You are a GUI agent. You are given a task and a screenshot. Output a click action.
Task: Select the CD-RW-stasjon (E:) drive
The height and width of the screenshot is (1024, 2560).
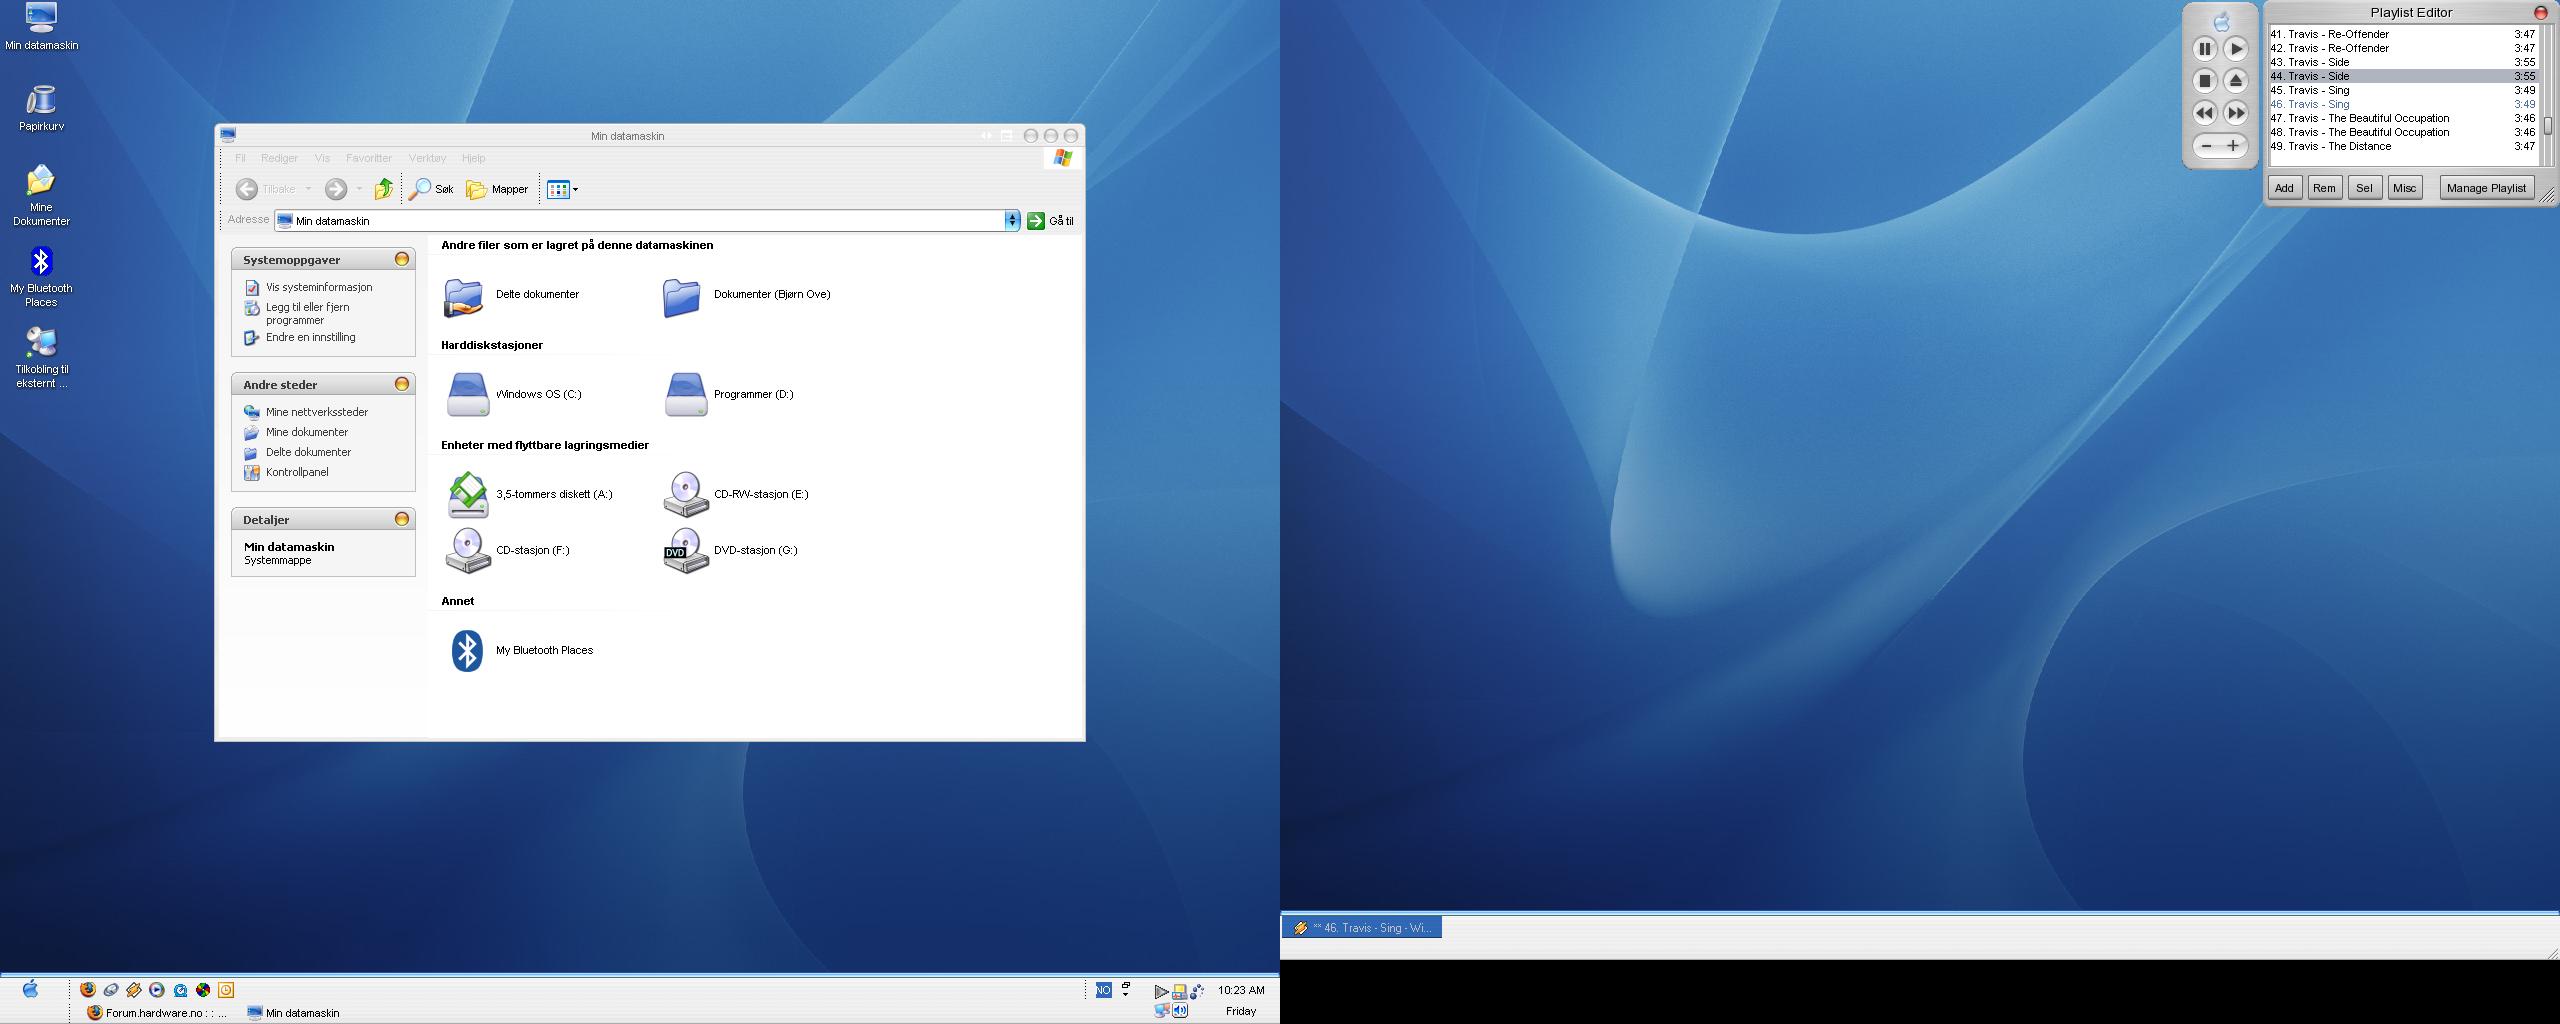pos(737,494)
